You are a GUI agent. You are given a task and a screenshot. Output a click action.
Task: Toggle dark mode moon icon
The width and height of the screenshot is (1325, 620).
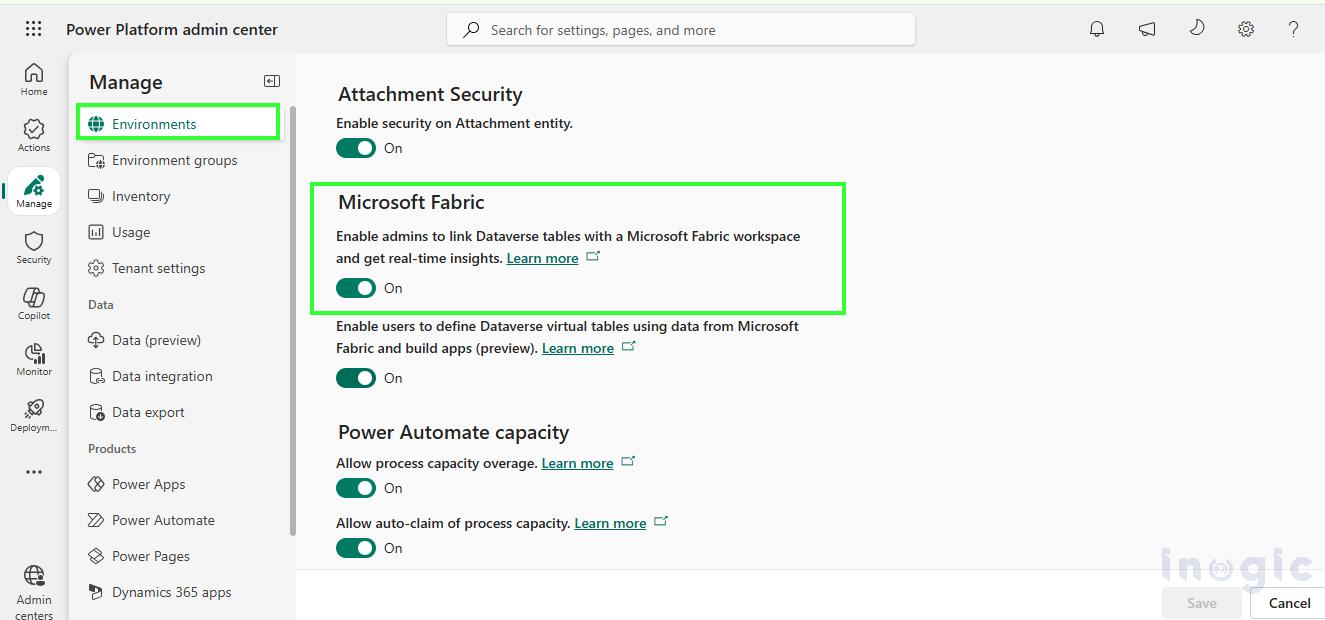click(x=1196, y=29)
